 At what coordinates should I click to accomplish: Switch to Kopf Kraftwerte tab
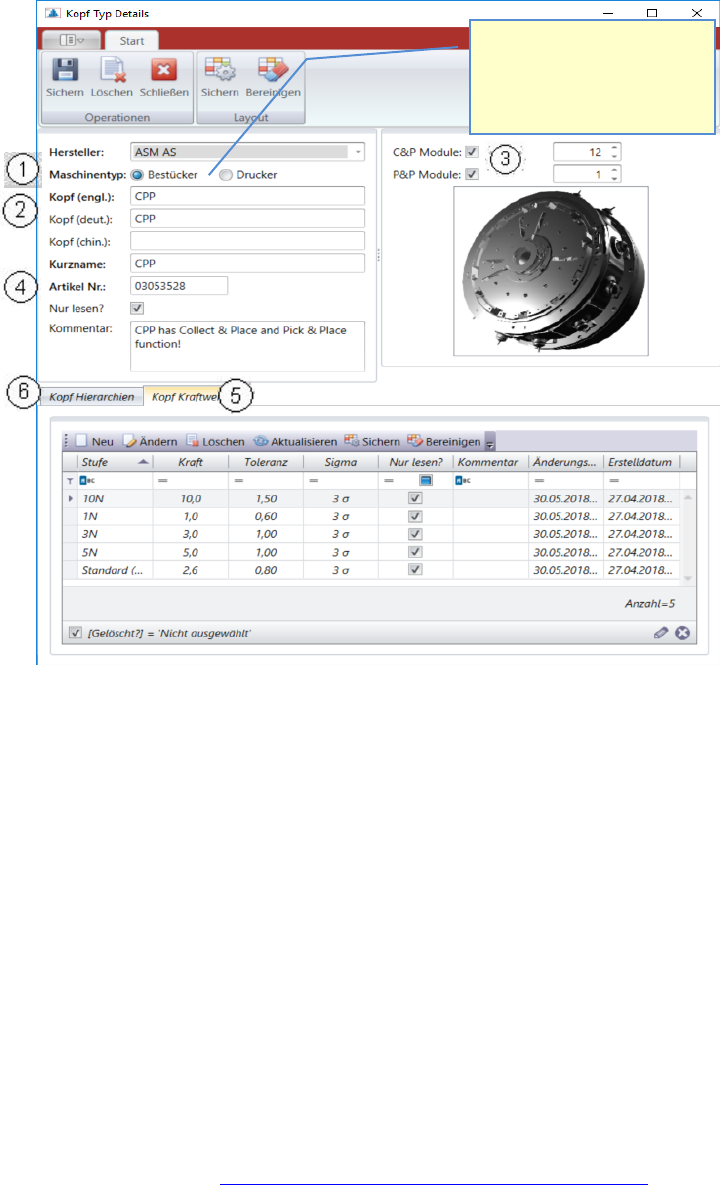click(184, 397)
